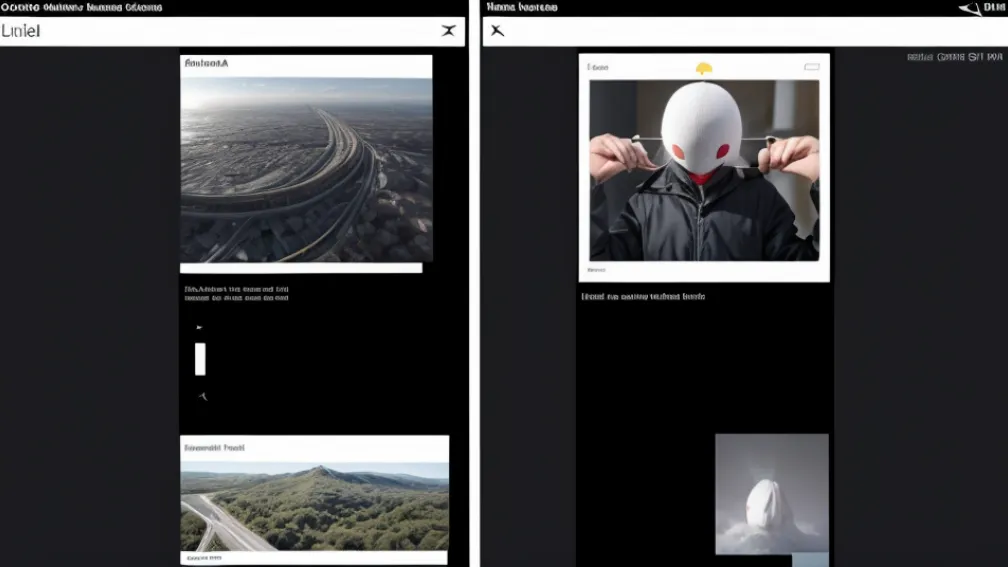Screen dimensions: 1008x567
Task: Click the small play arrow below the highway photo
Action: tap(199, 327)
